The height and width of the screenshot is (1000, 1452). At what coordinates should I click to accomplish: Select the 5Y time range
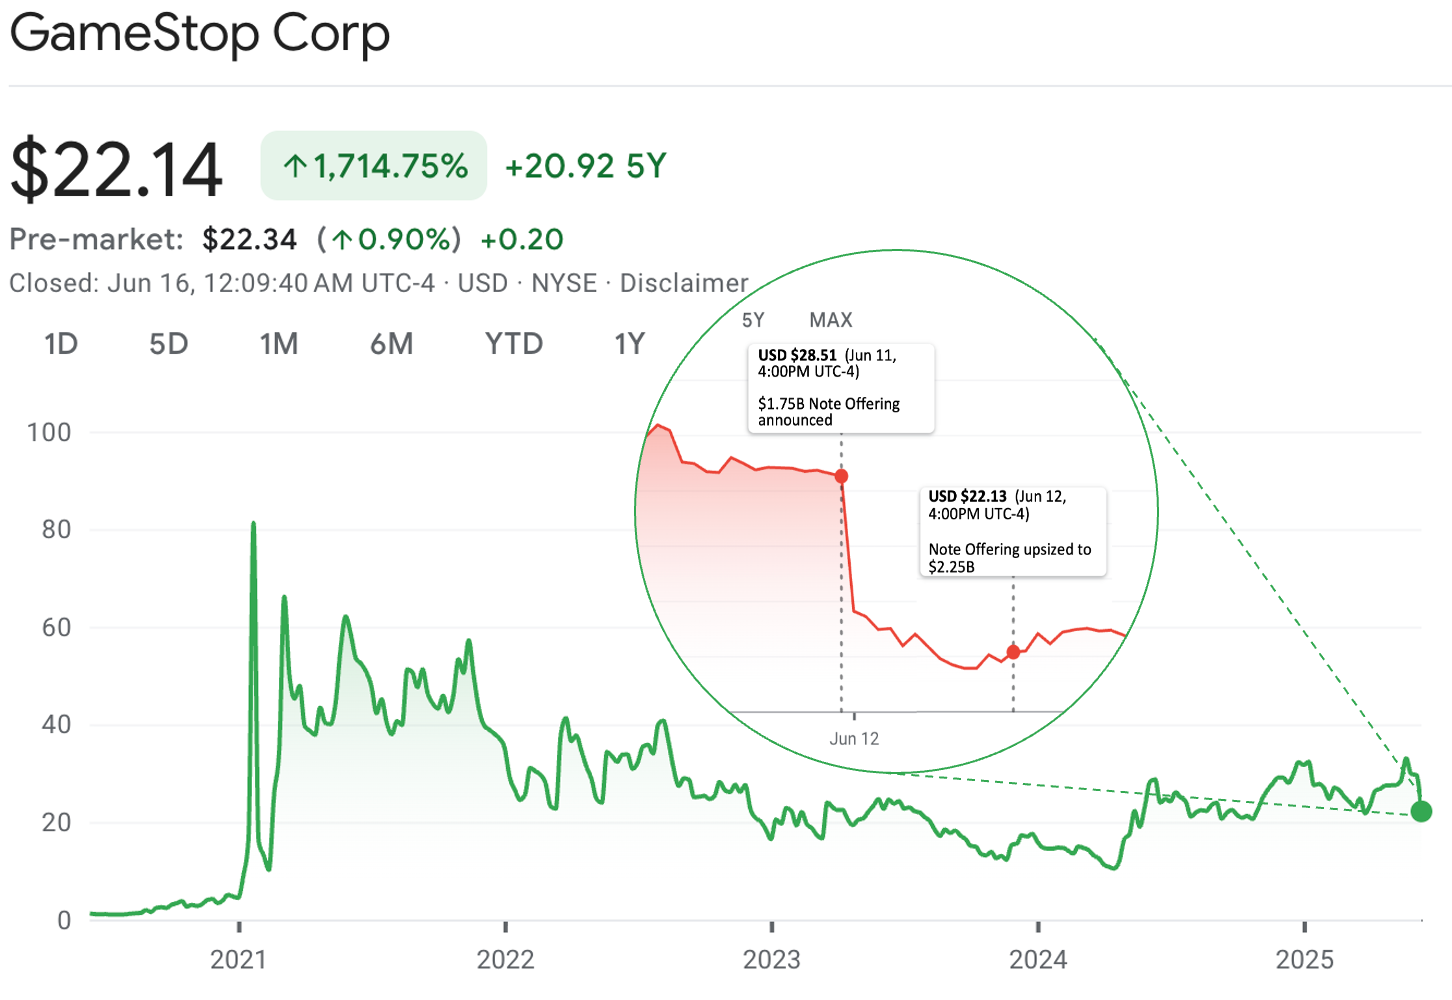pos(753,320)
